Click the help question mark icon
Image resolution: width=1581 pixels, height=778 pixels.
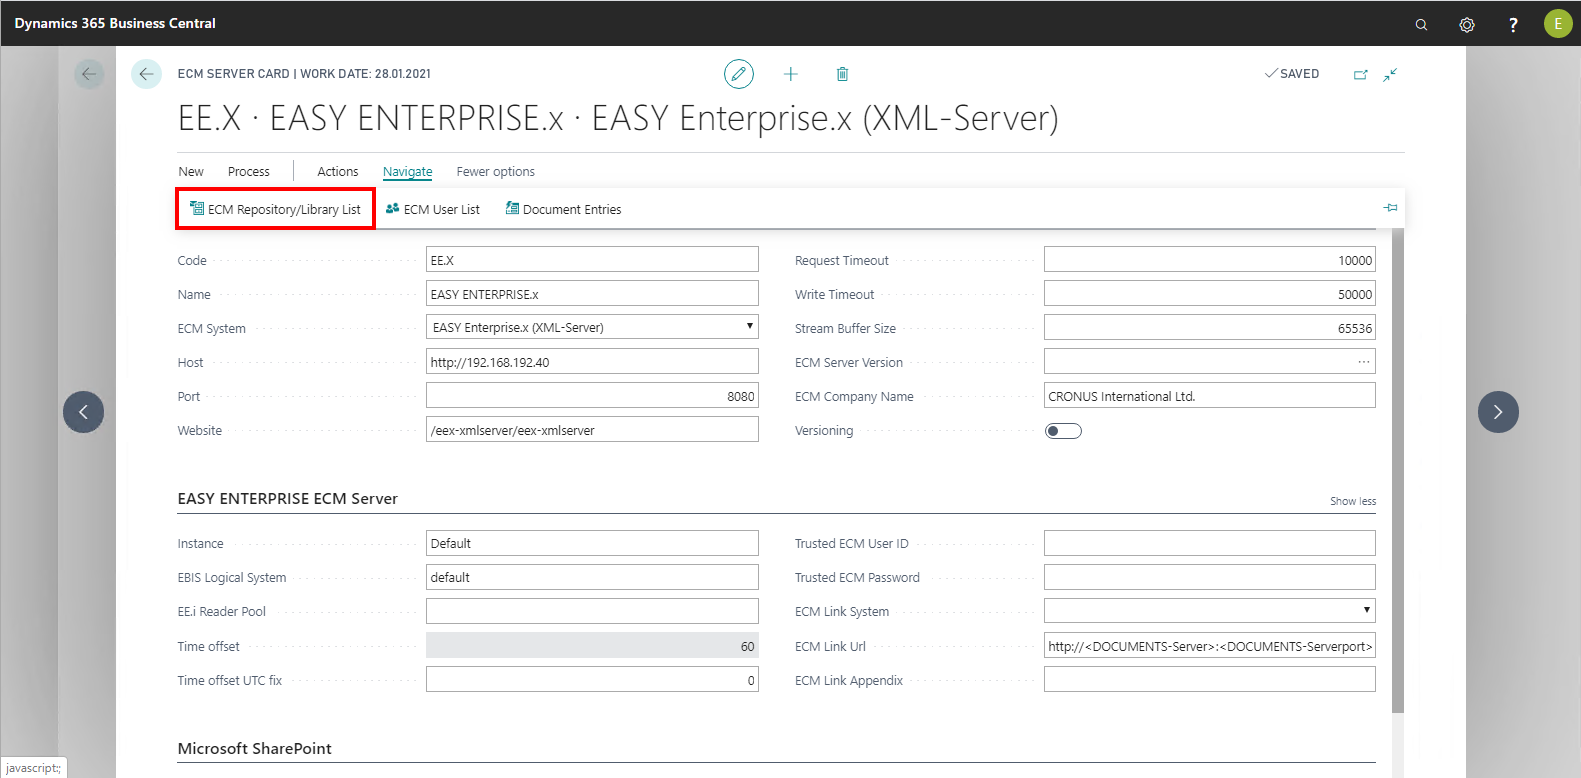[x=1513, y=24]
